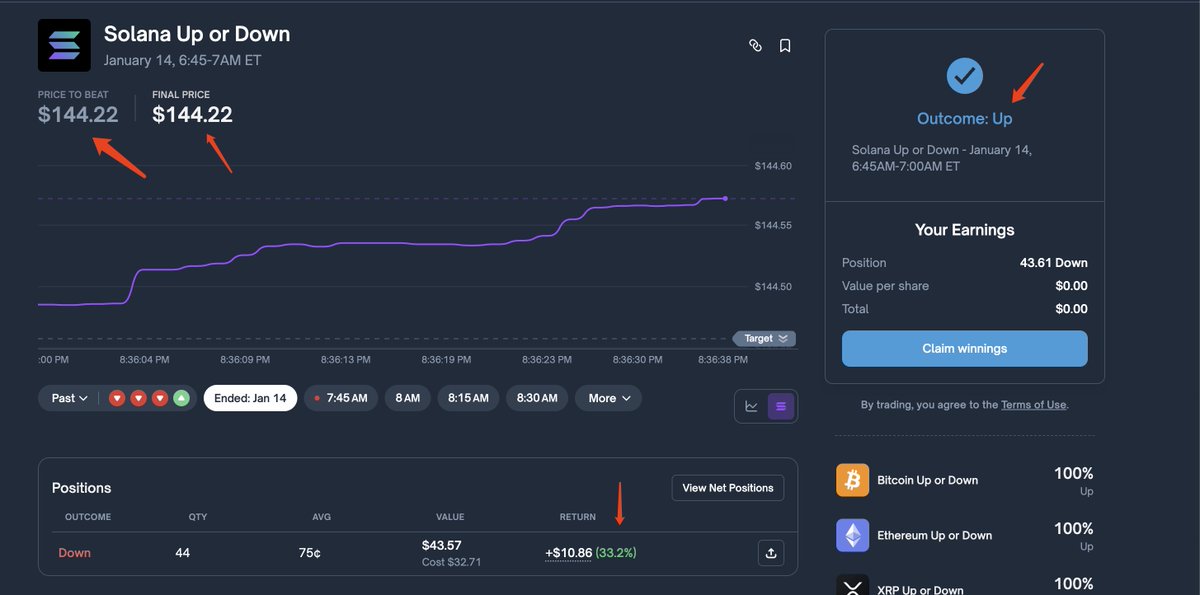Click the Down outcome in positions

[x=74, y=552]
